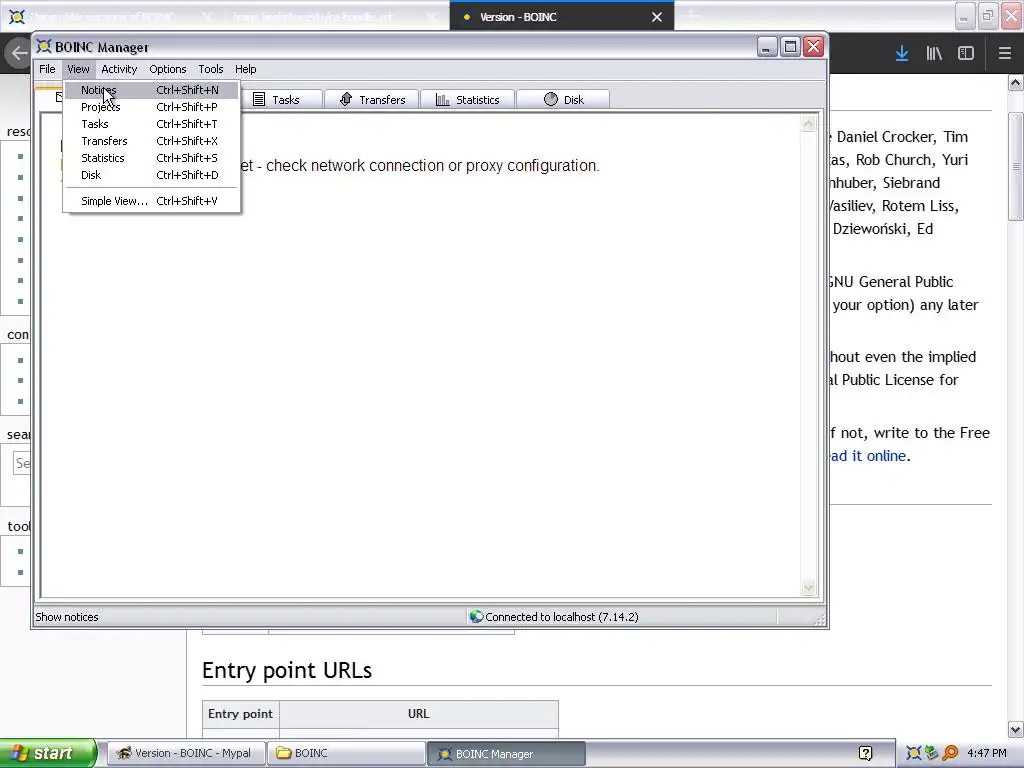Click the BOINC Manager taskbar button
Image resolution: width=1024 pixels, height=768 pixels.
tap(506, 754)
